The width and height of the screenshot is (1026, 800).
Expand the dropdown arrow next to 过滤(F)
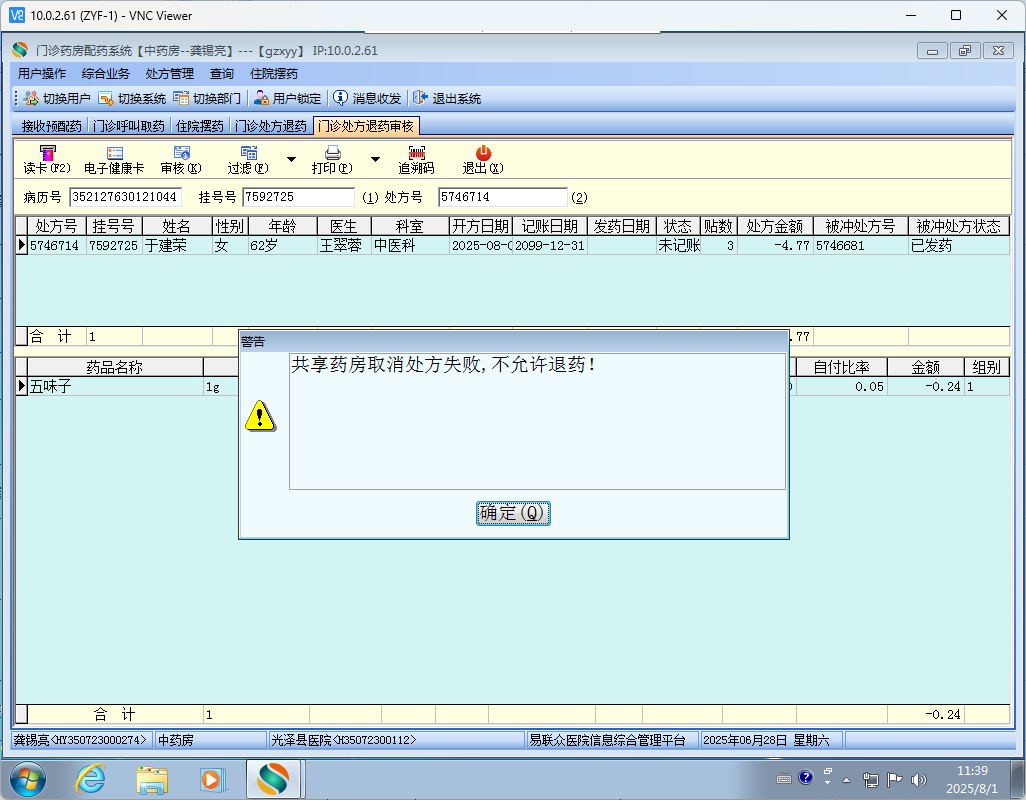click(x=291, y=159)
